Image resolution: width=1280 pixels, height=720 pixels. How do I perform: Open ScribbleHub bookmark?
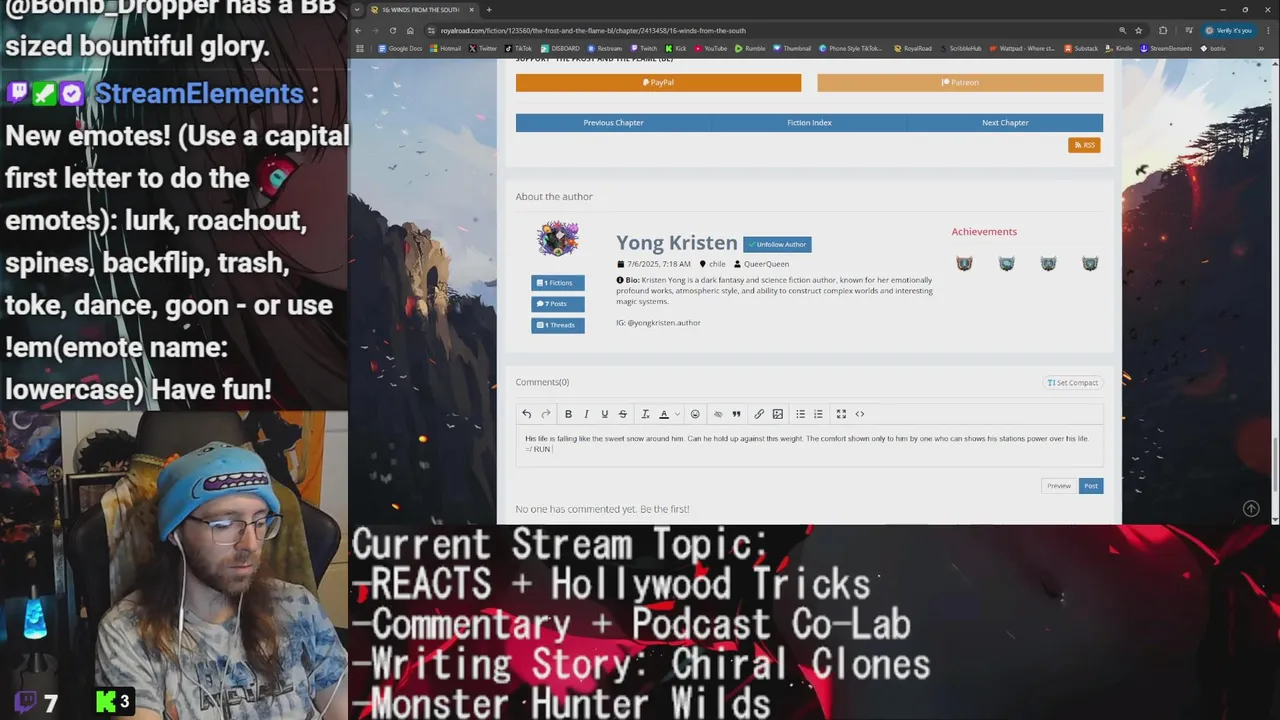point(961,48)
